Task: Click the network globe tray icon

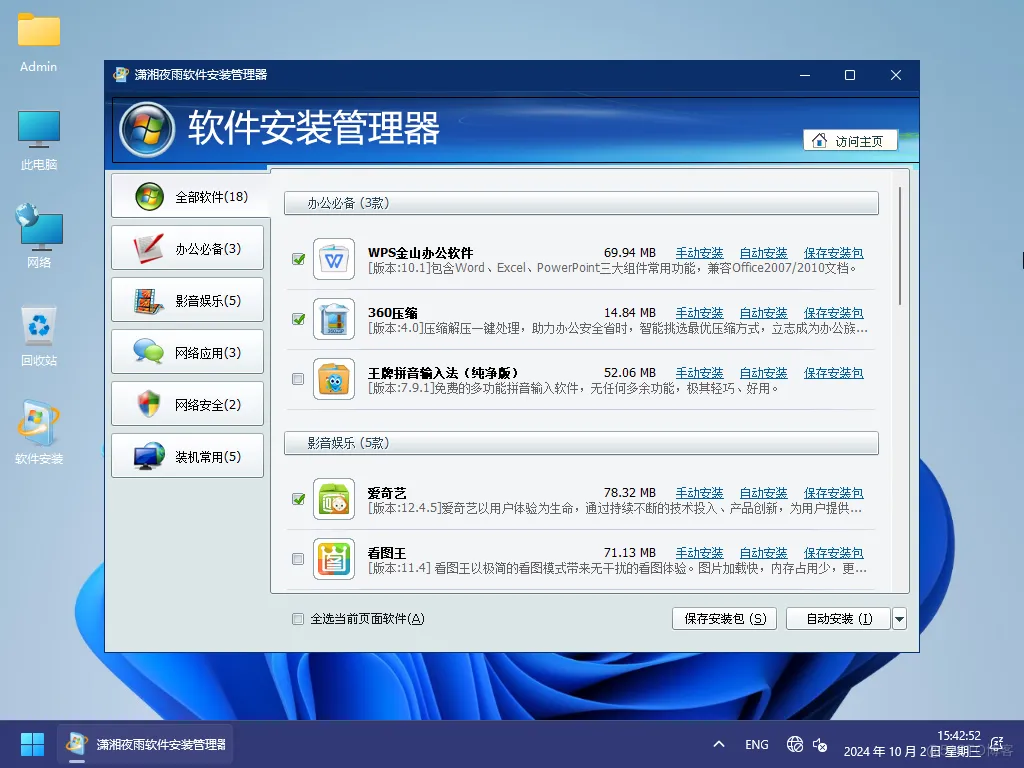Action: [795, 744]
